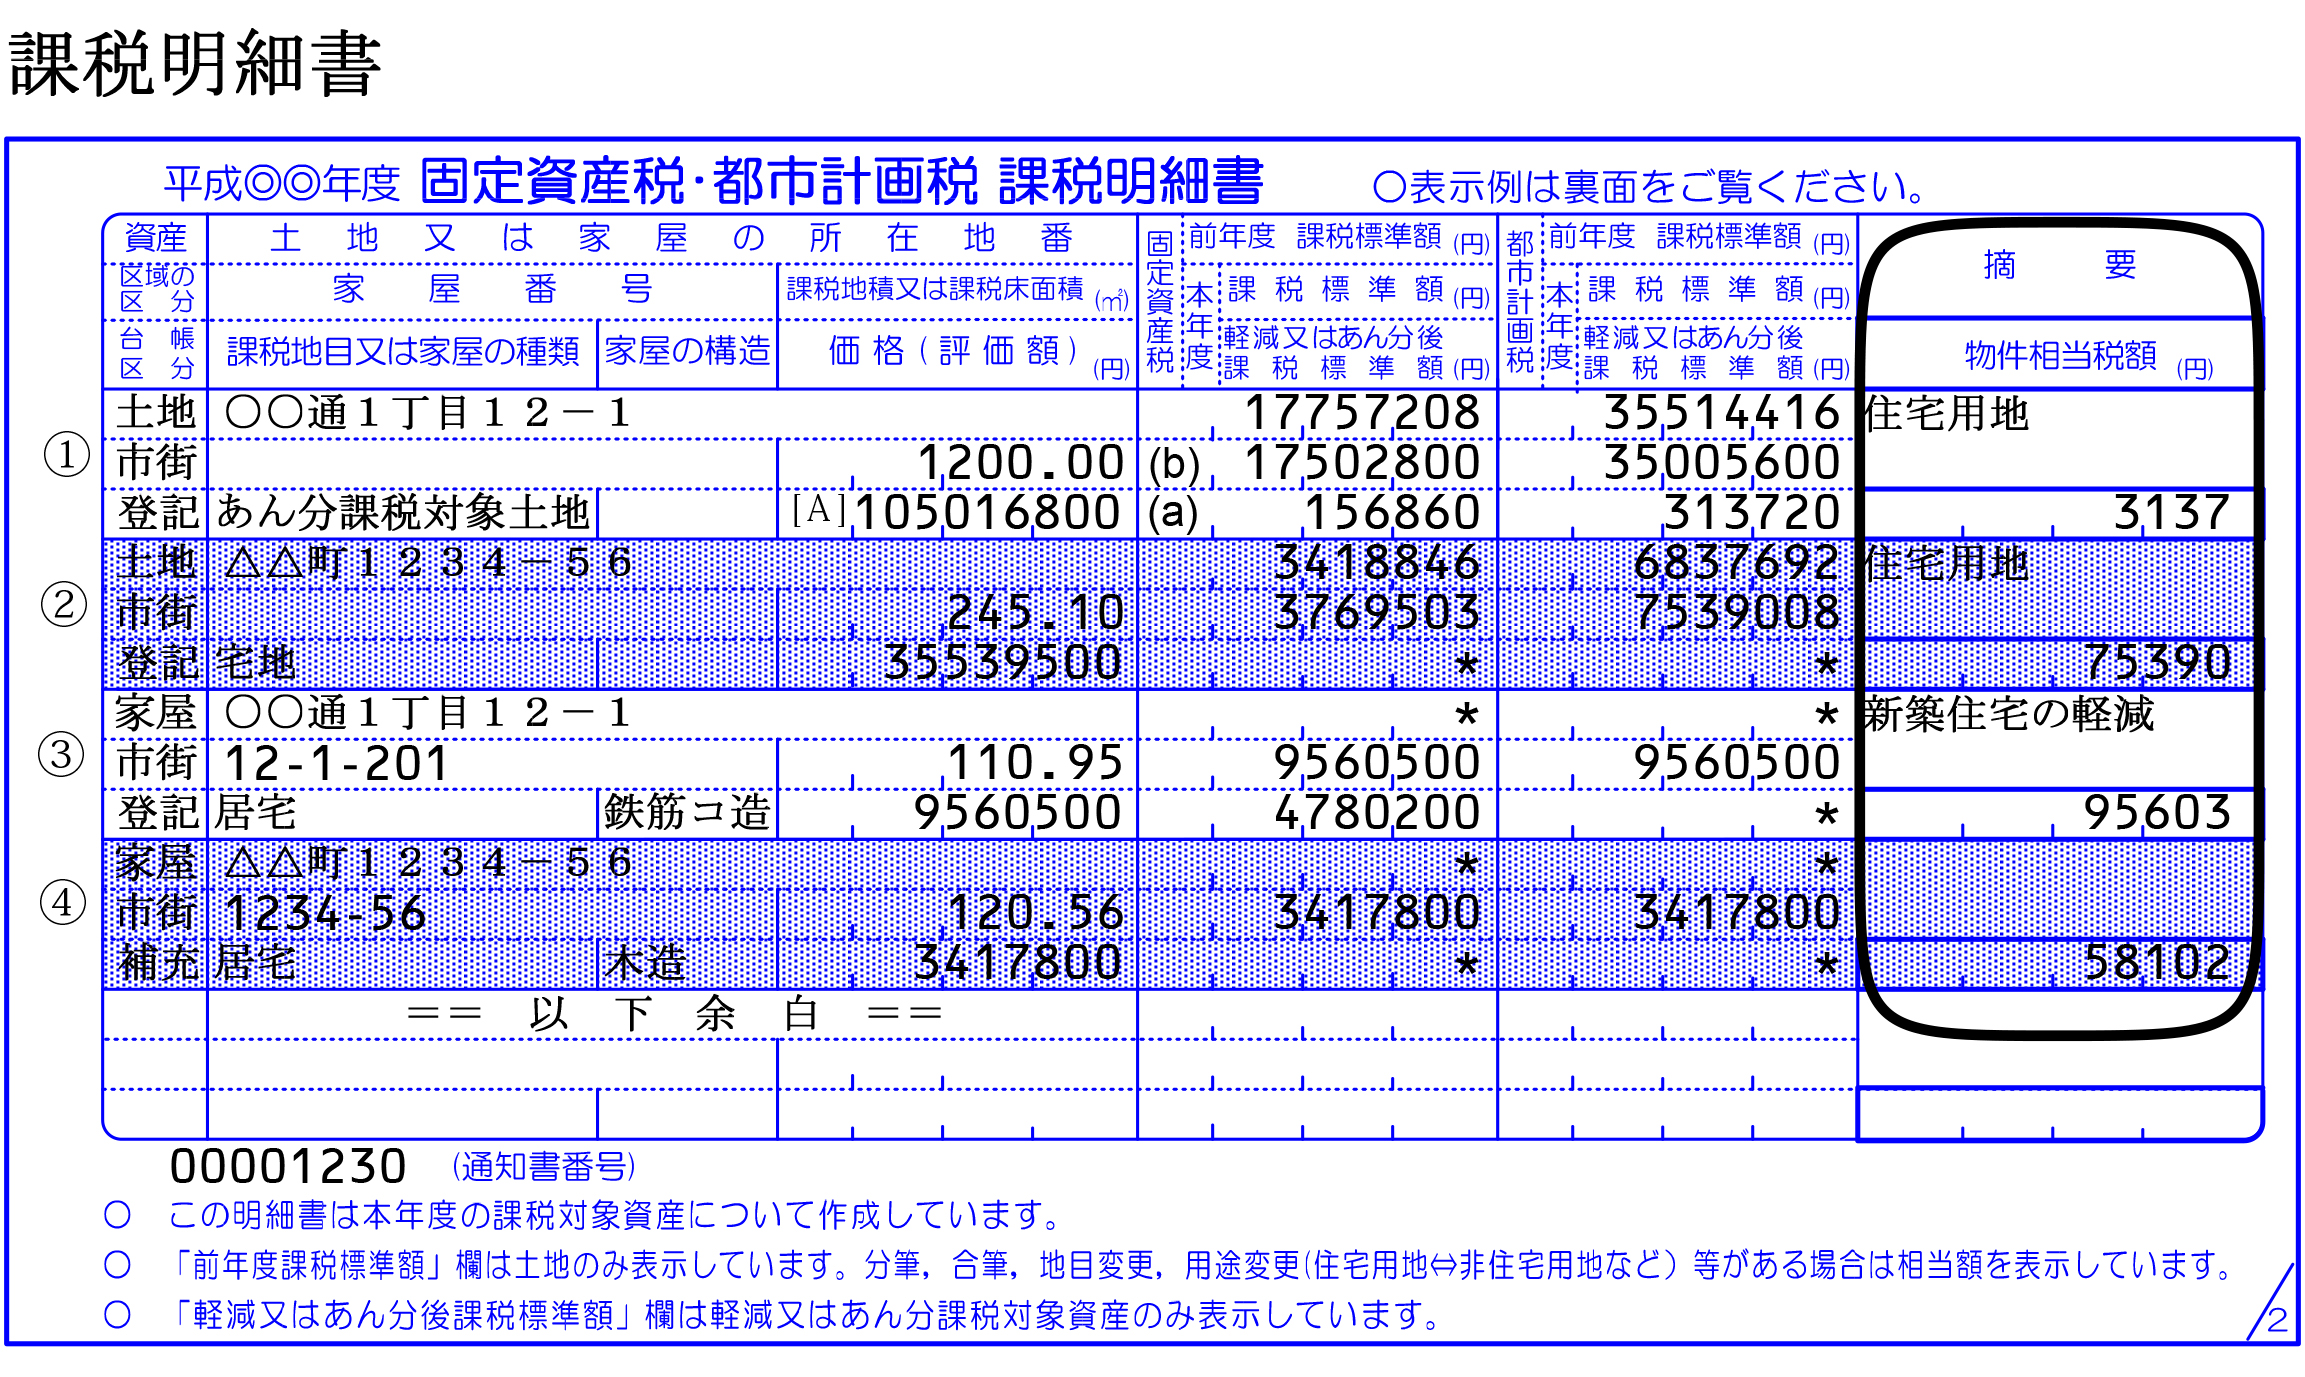Select the tax amount 95603
Viewport: 2305px width, 1377px height.
pos(2157,813)
